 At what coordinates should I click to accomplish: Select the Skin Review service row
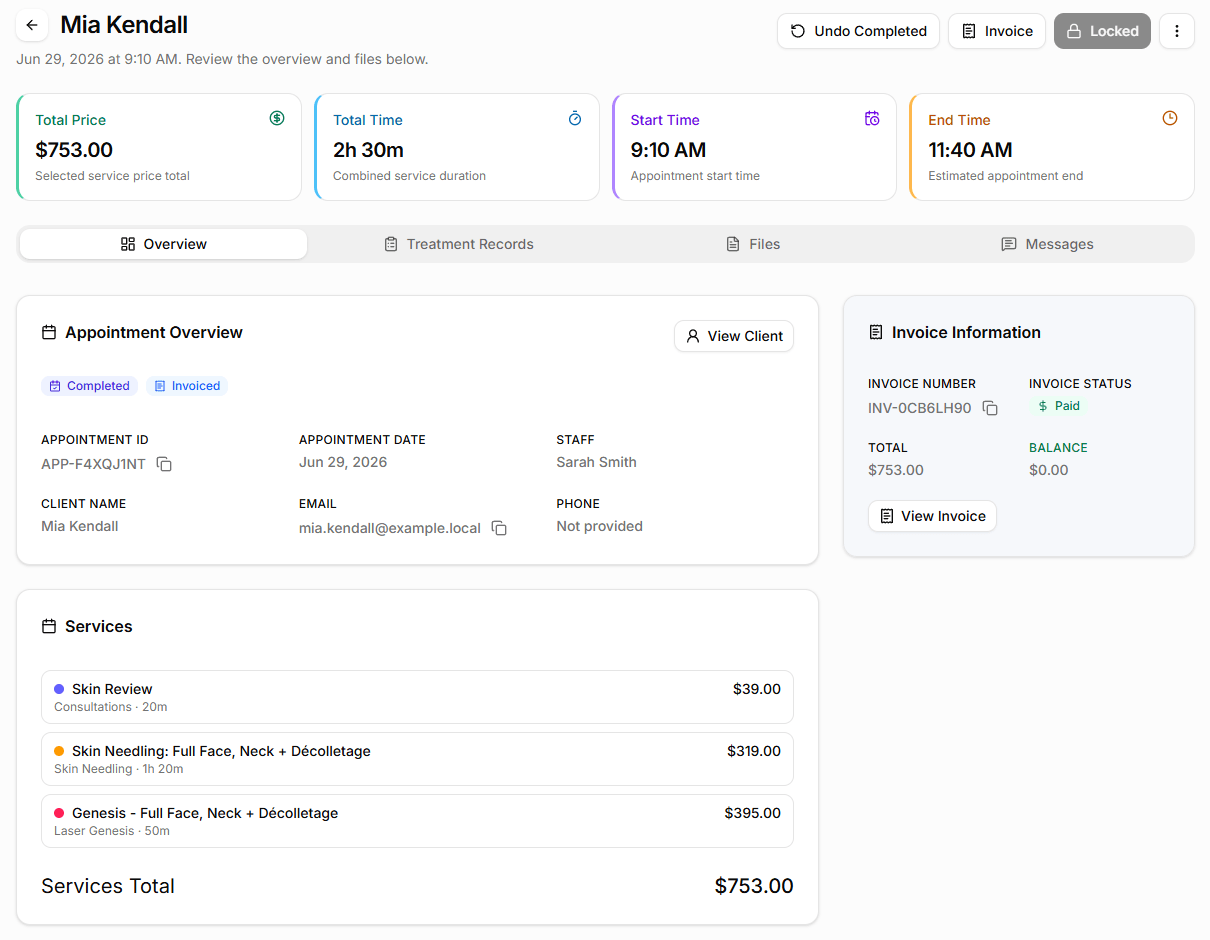tap(417, 697)
